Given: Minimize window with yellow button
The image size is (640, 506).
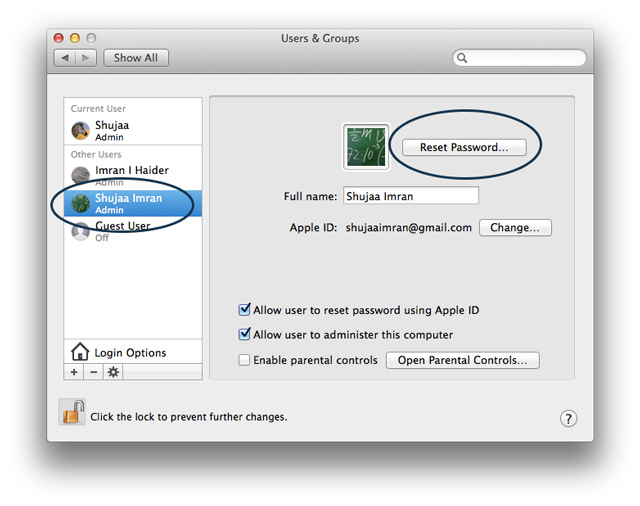Looking at the screenshot, I should point(75,38).
